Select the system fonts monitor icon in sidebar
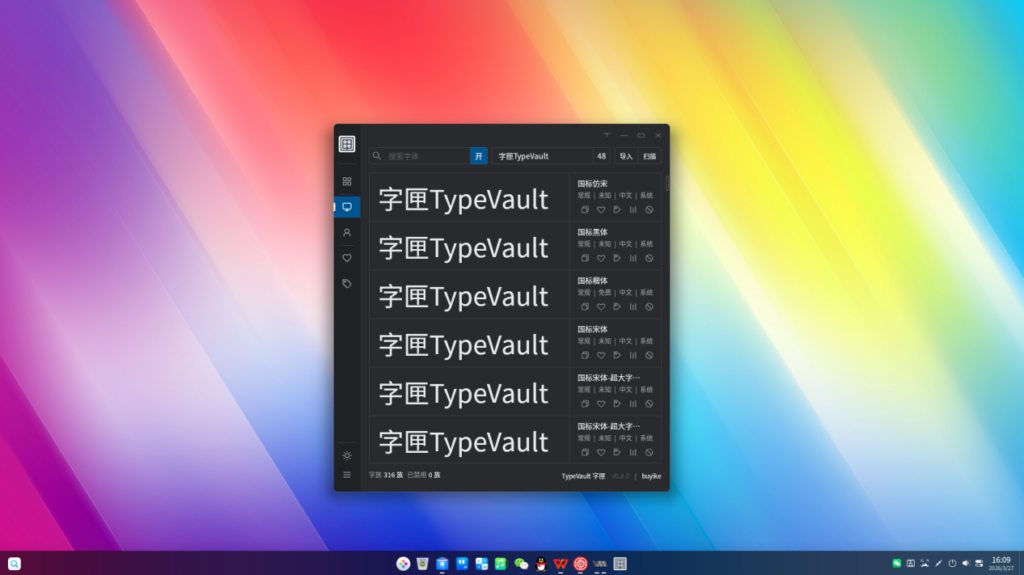The width and height of the screenshot is (1024, 575). [347, 207]
